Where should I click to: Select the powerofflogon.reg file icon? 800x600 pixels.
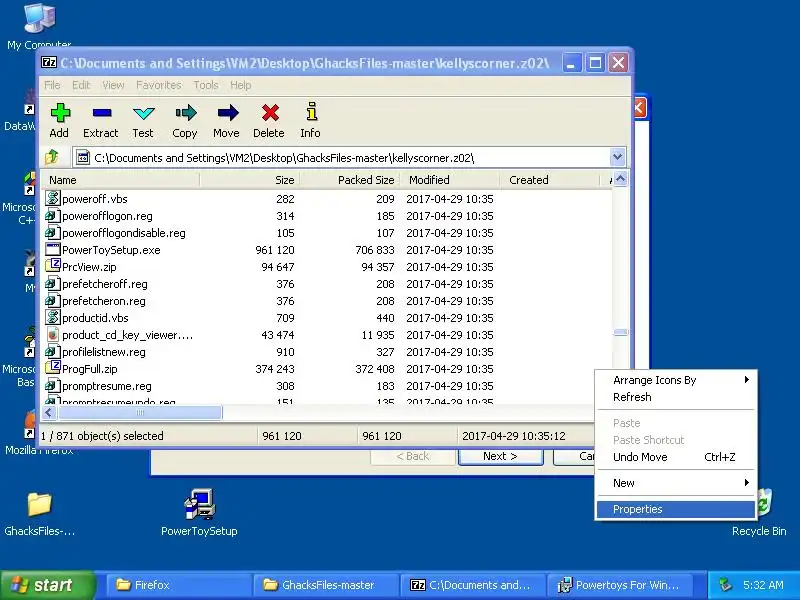click(x=52, y=216)
